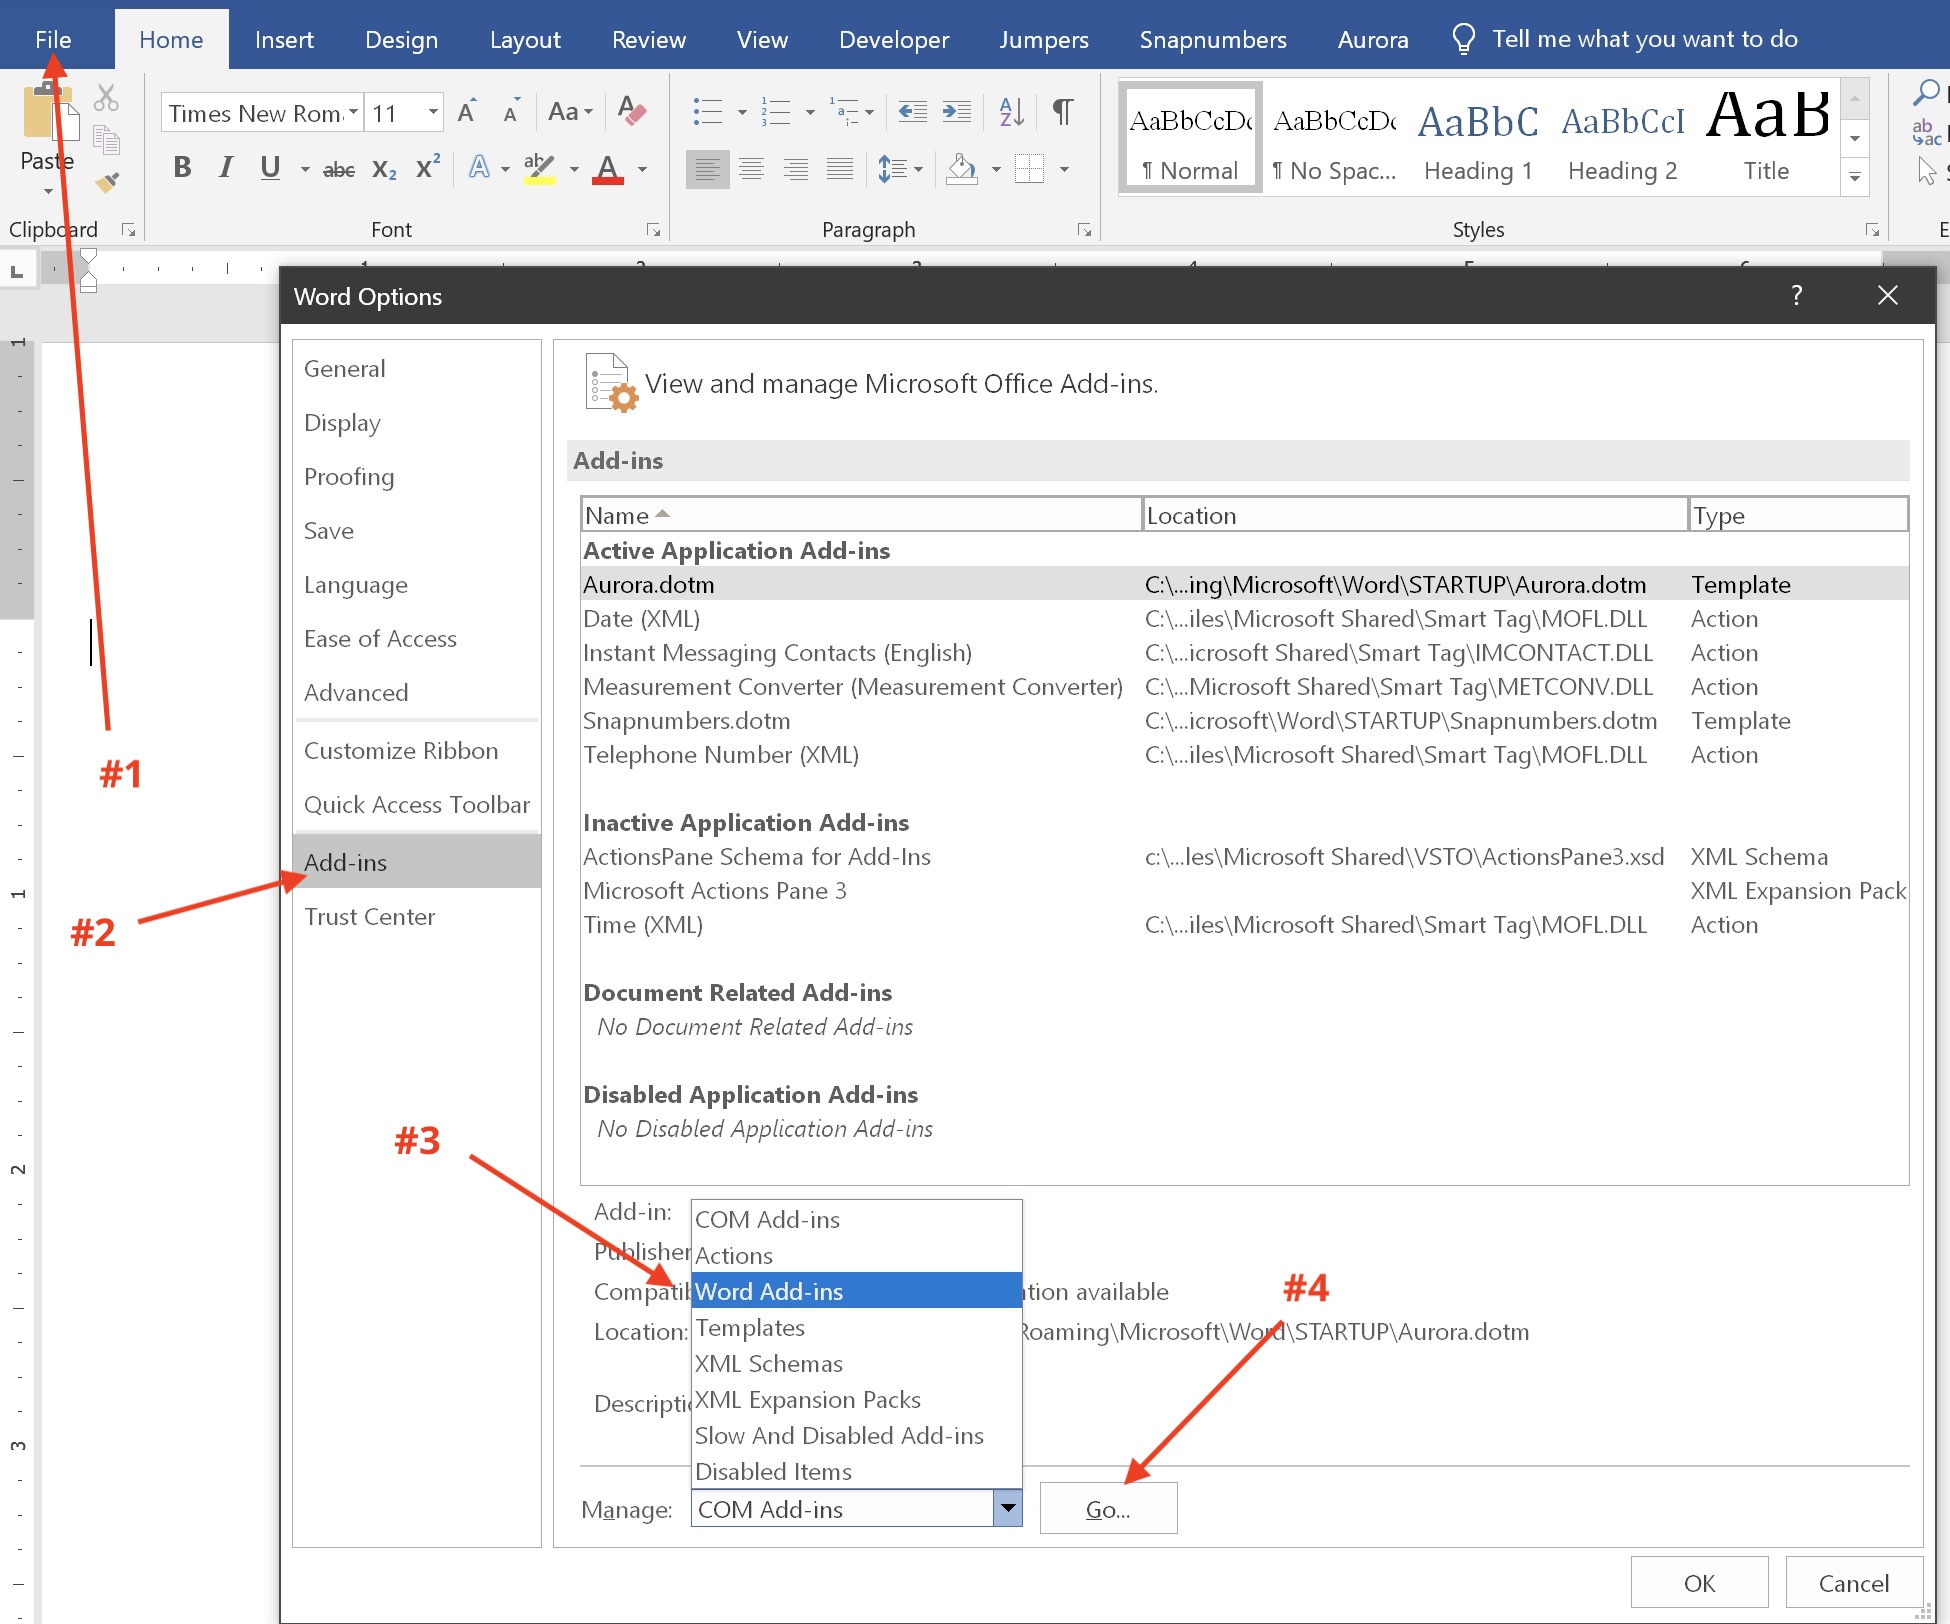
Task: Increase font size with grow font icon
Action: click(467, 111)
